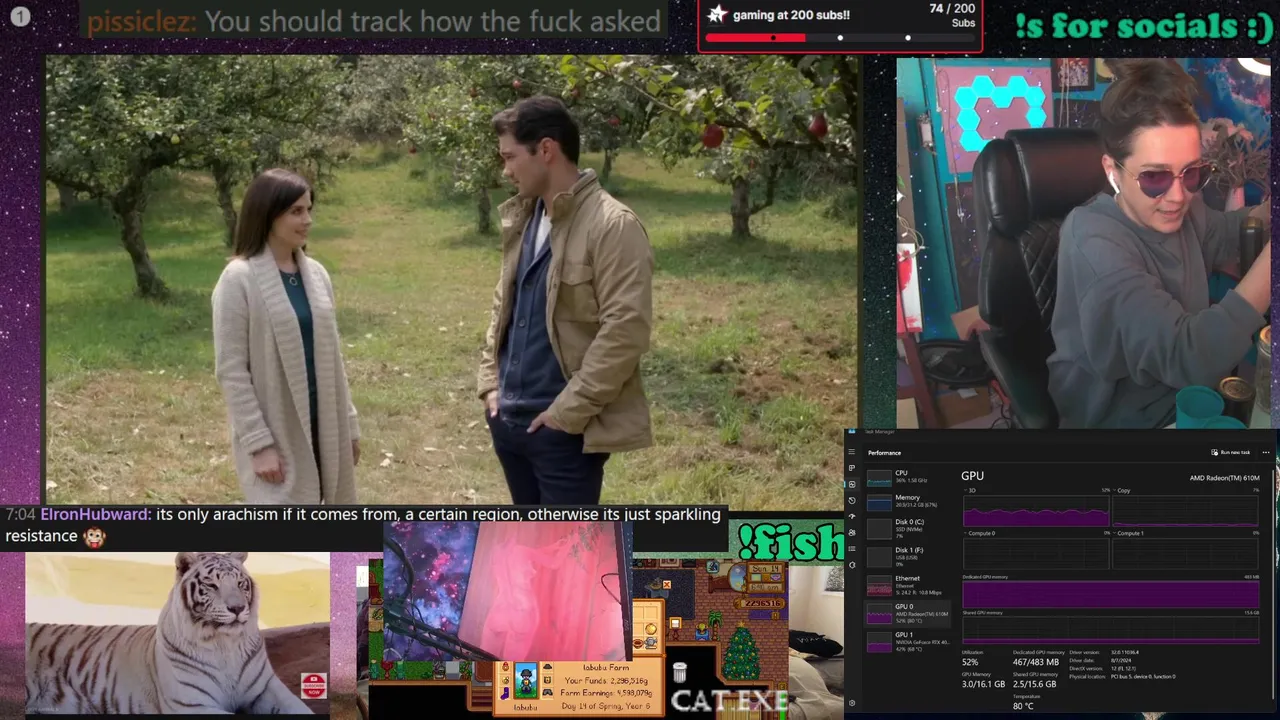1280x720 pixels.
Task: Open Details page icon in Task Manager
Action: tap(852, 548)
